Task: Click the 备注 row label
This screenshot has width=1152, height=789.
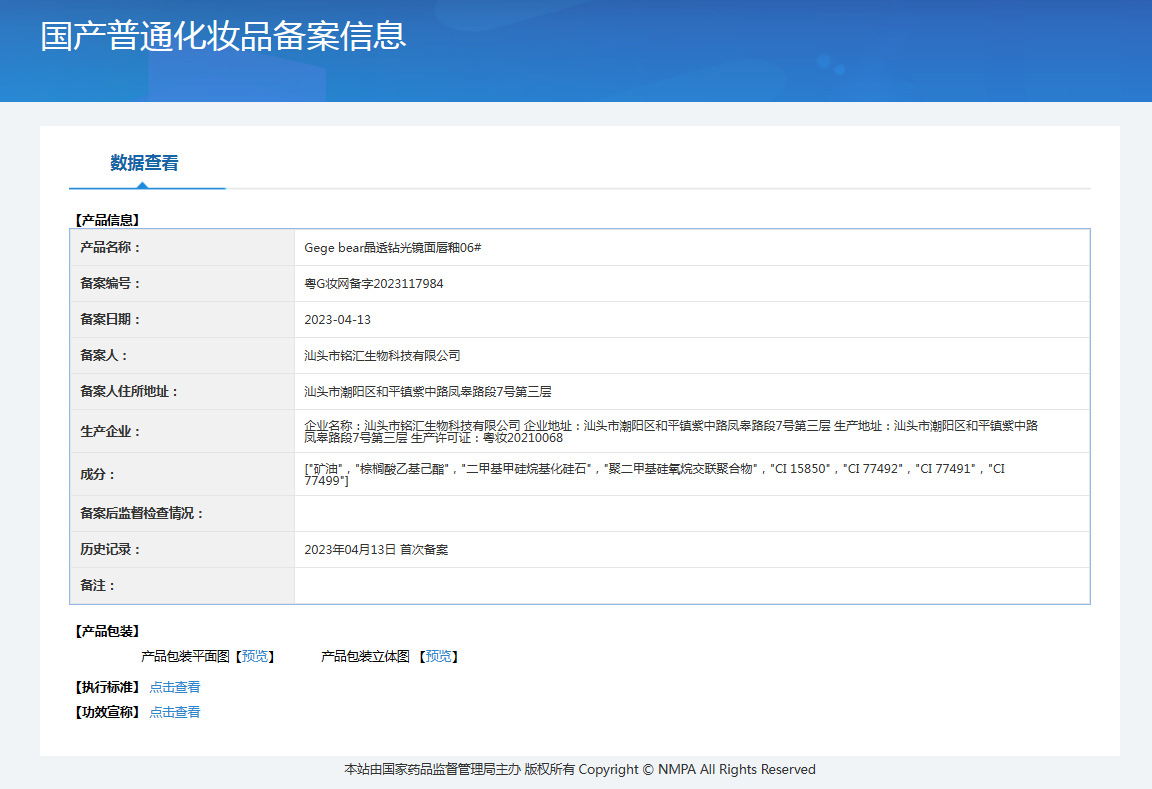Action: tap(98, 586)
